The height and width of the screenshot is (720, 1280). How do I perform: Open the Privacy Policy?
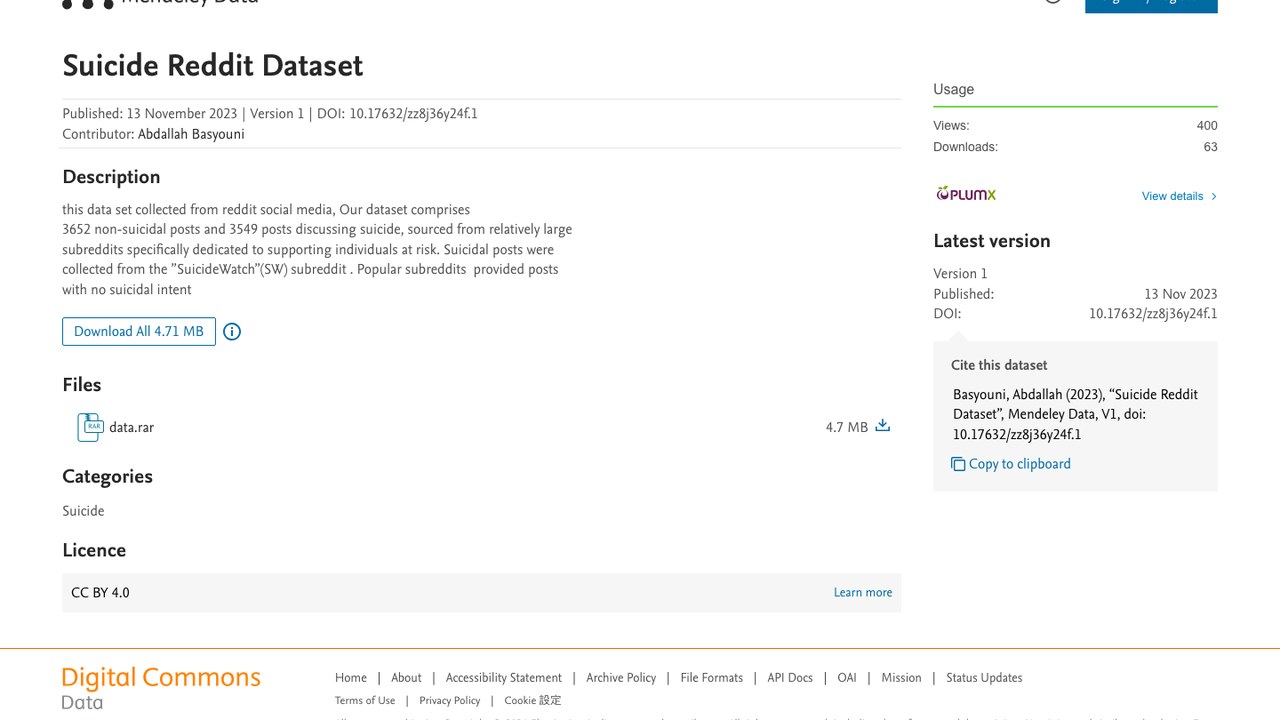[450, 701]
